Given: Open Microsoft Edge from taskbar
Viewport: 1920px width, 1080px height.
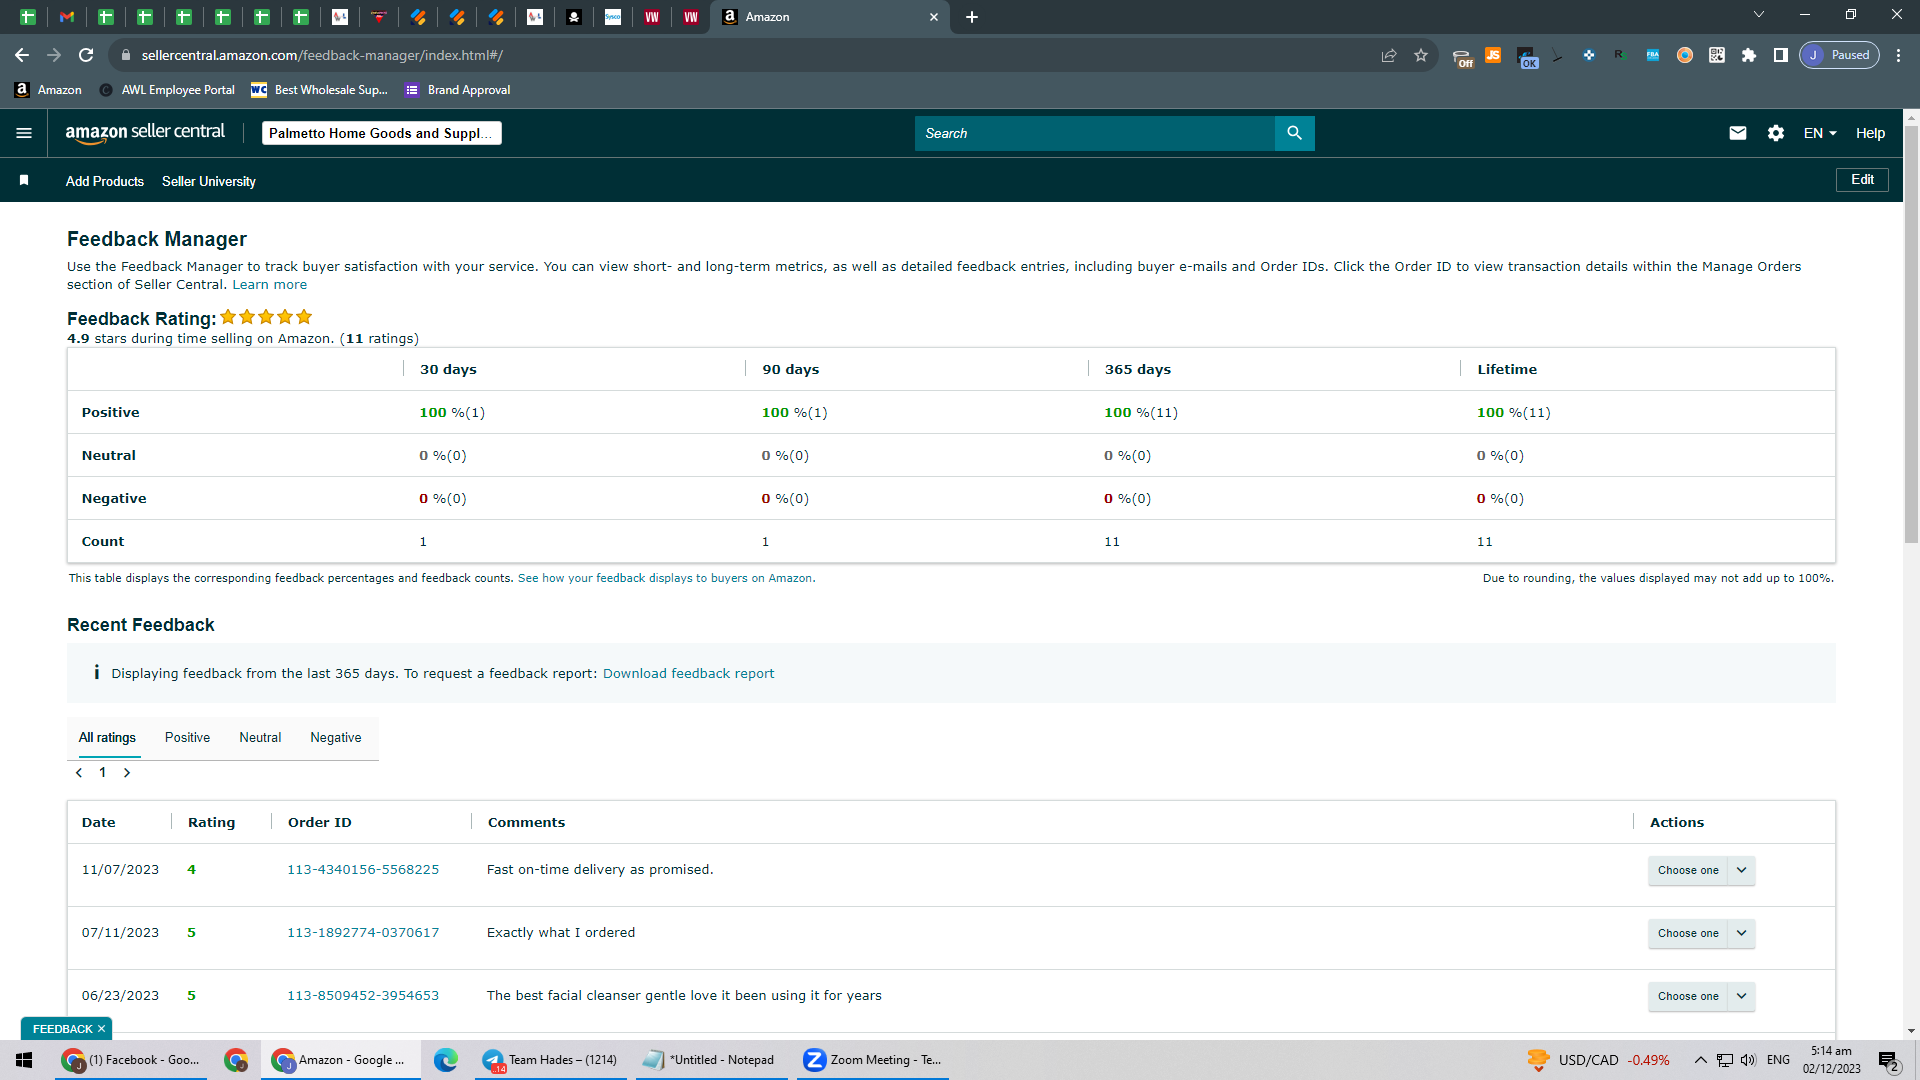Looking at the screenshot, I should coord(446,1060).
